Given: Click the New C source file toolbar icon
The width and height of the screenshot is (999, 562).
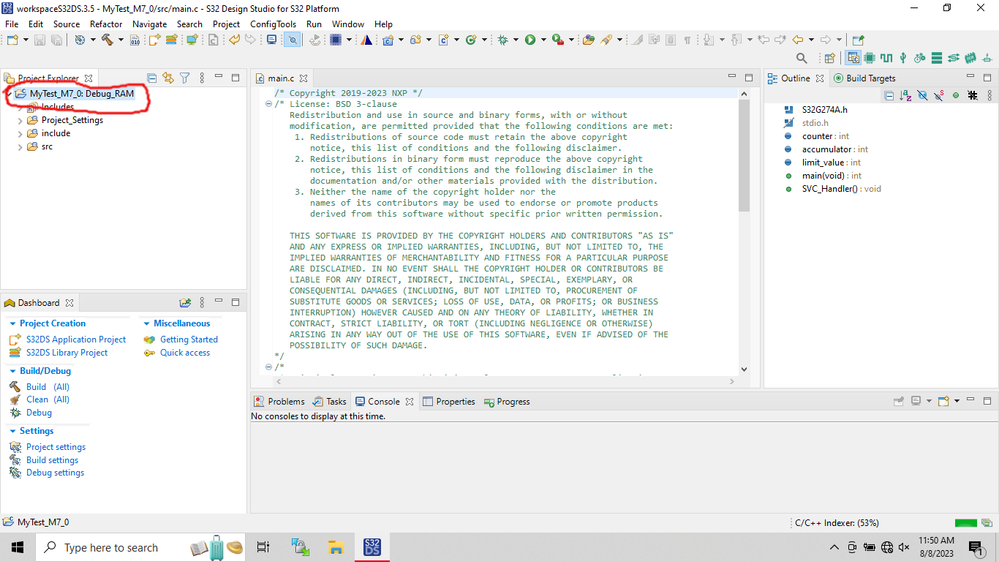Looking at the screenshot, I should (443, 40).
